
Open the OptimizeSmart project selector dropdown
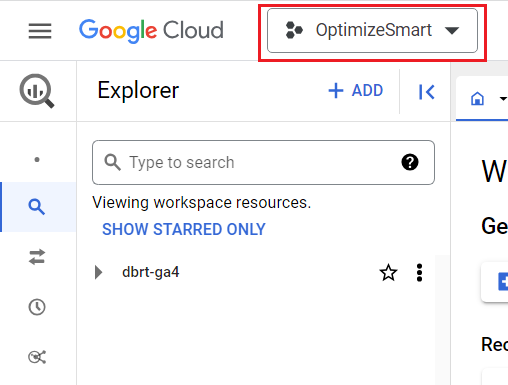372,31
